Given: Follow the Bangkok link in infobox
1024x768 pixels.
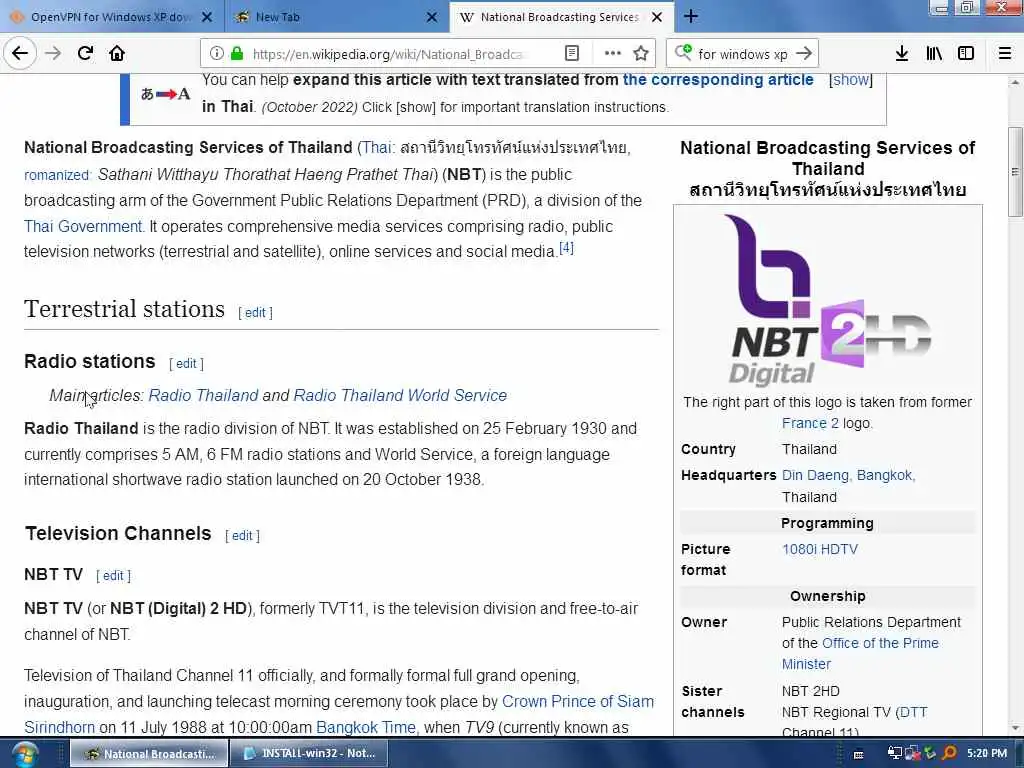Looking at the screenshot, I should [884, 475].
